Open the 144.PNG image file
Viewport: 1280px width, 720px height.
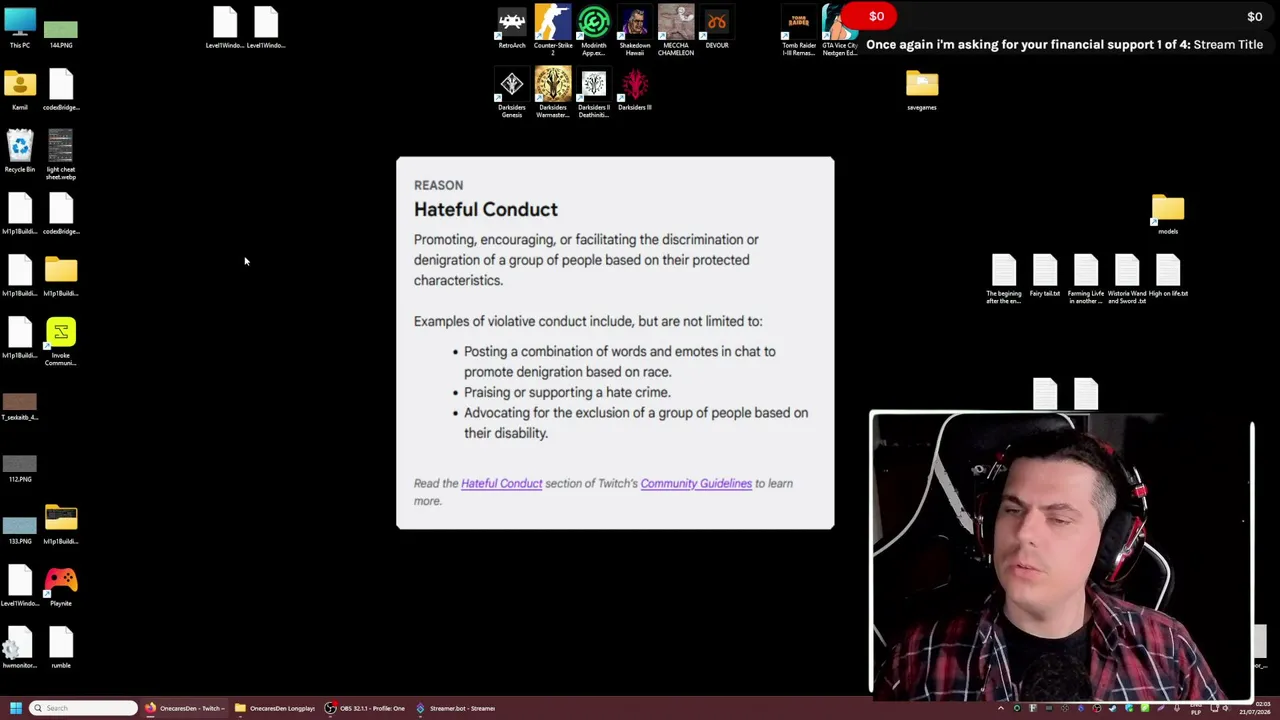point(61,33)
